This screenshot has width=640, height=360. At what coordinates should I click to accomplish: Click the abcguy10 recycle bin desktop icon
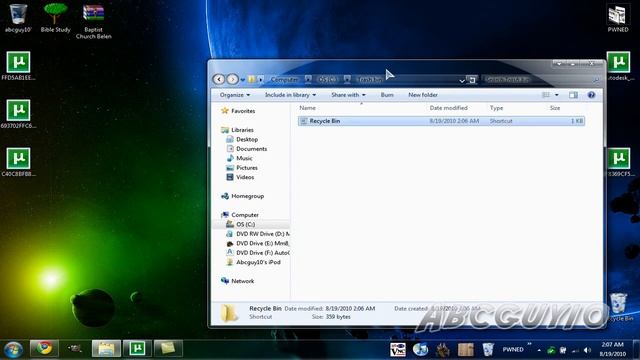pyautogui.click(x=18, y=18)
